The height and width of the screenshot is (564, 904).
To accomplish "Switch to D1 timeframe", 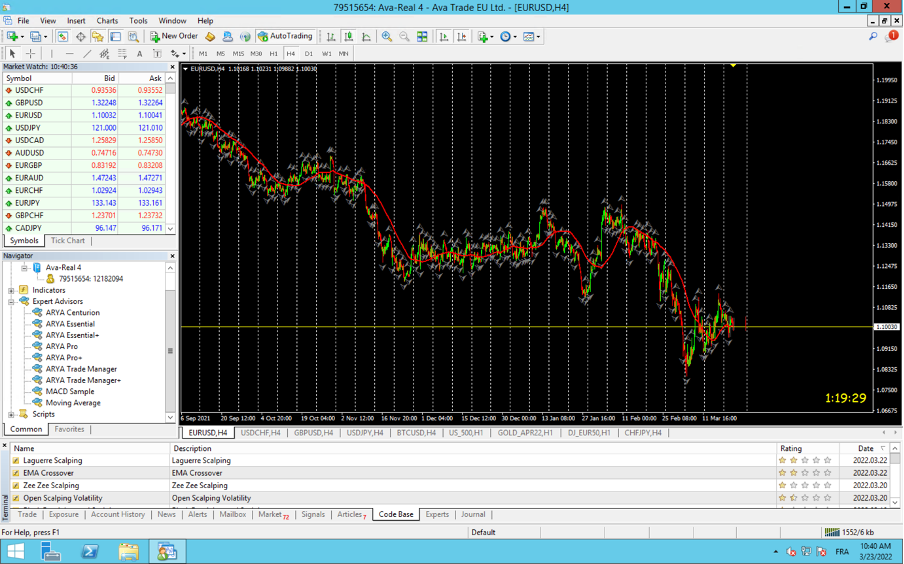I will [x=308, y=54].
